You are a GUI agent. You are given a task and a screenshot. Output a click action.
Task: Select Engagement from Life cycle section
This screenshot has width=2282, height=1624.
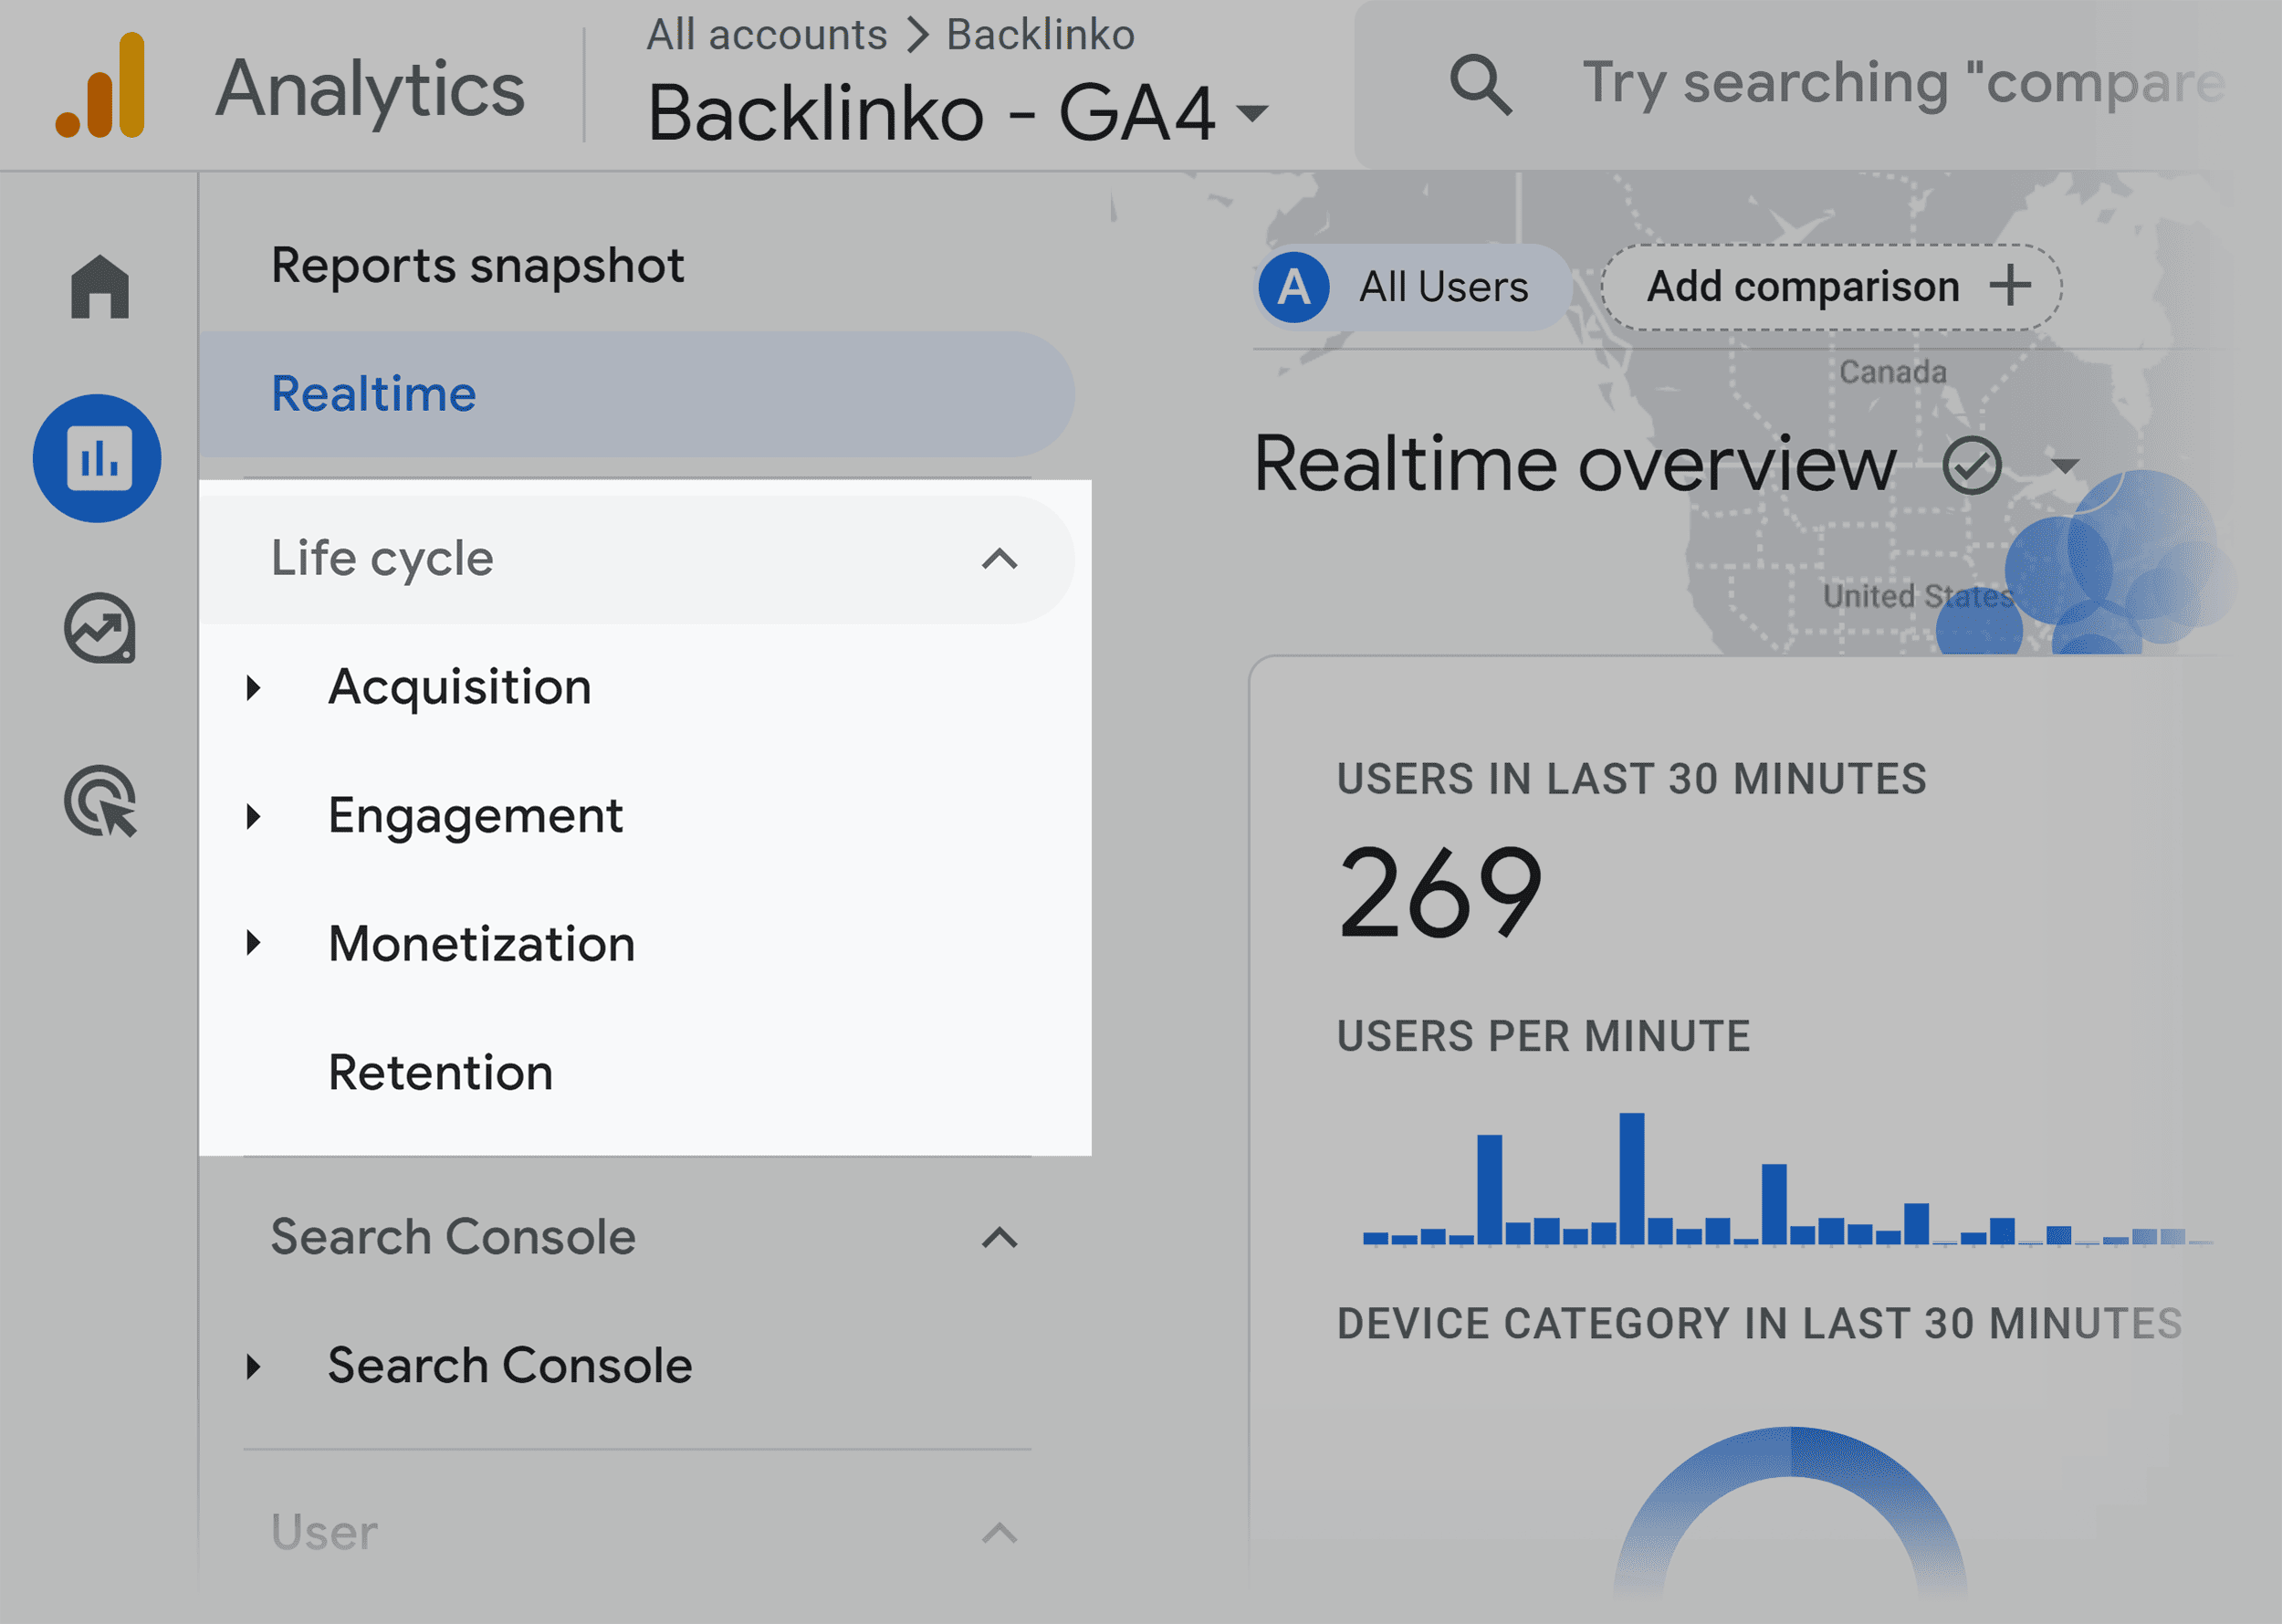coord(476,813)
